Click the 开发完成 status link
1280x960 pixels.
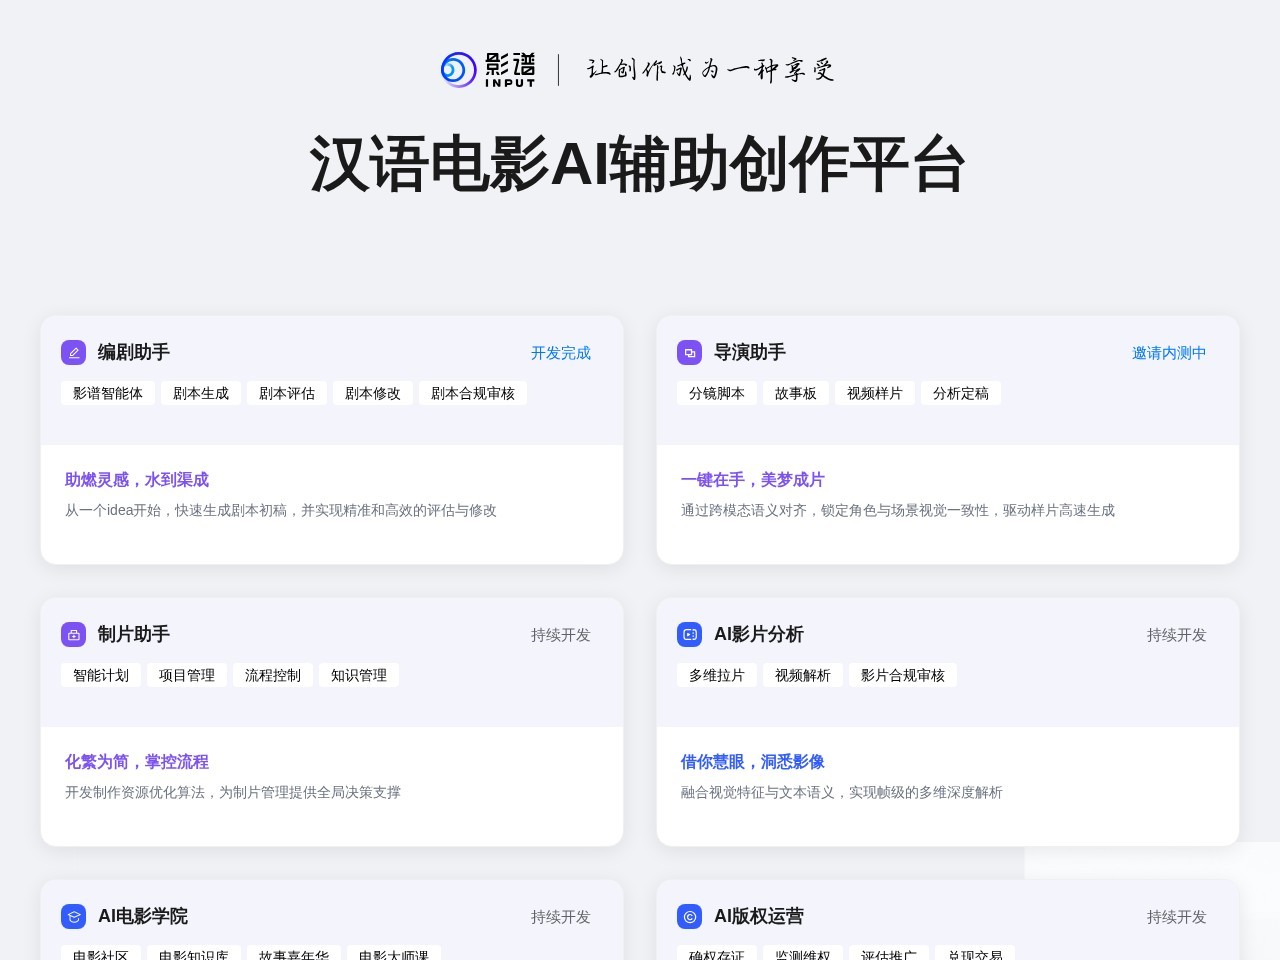(561, 353)
